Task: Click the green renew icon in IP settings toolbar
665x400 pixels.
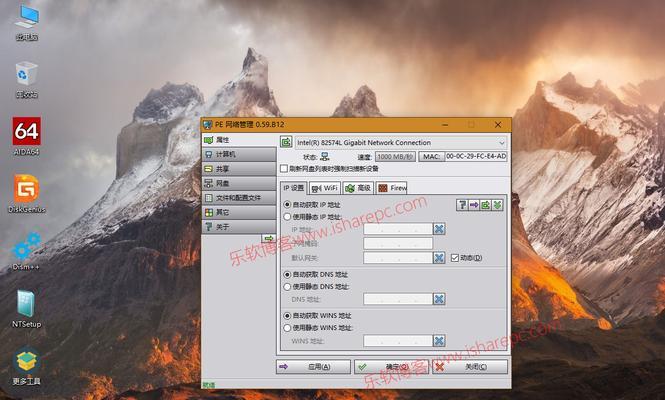Action: coord(485,205)
